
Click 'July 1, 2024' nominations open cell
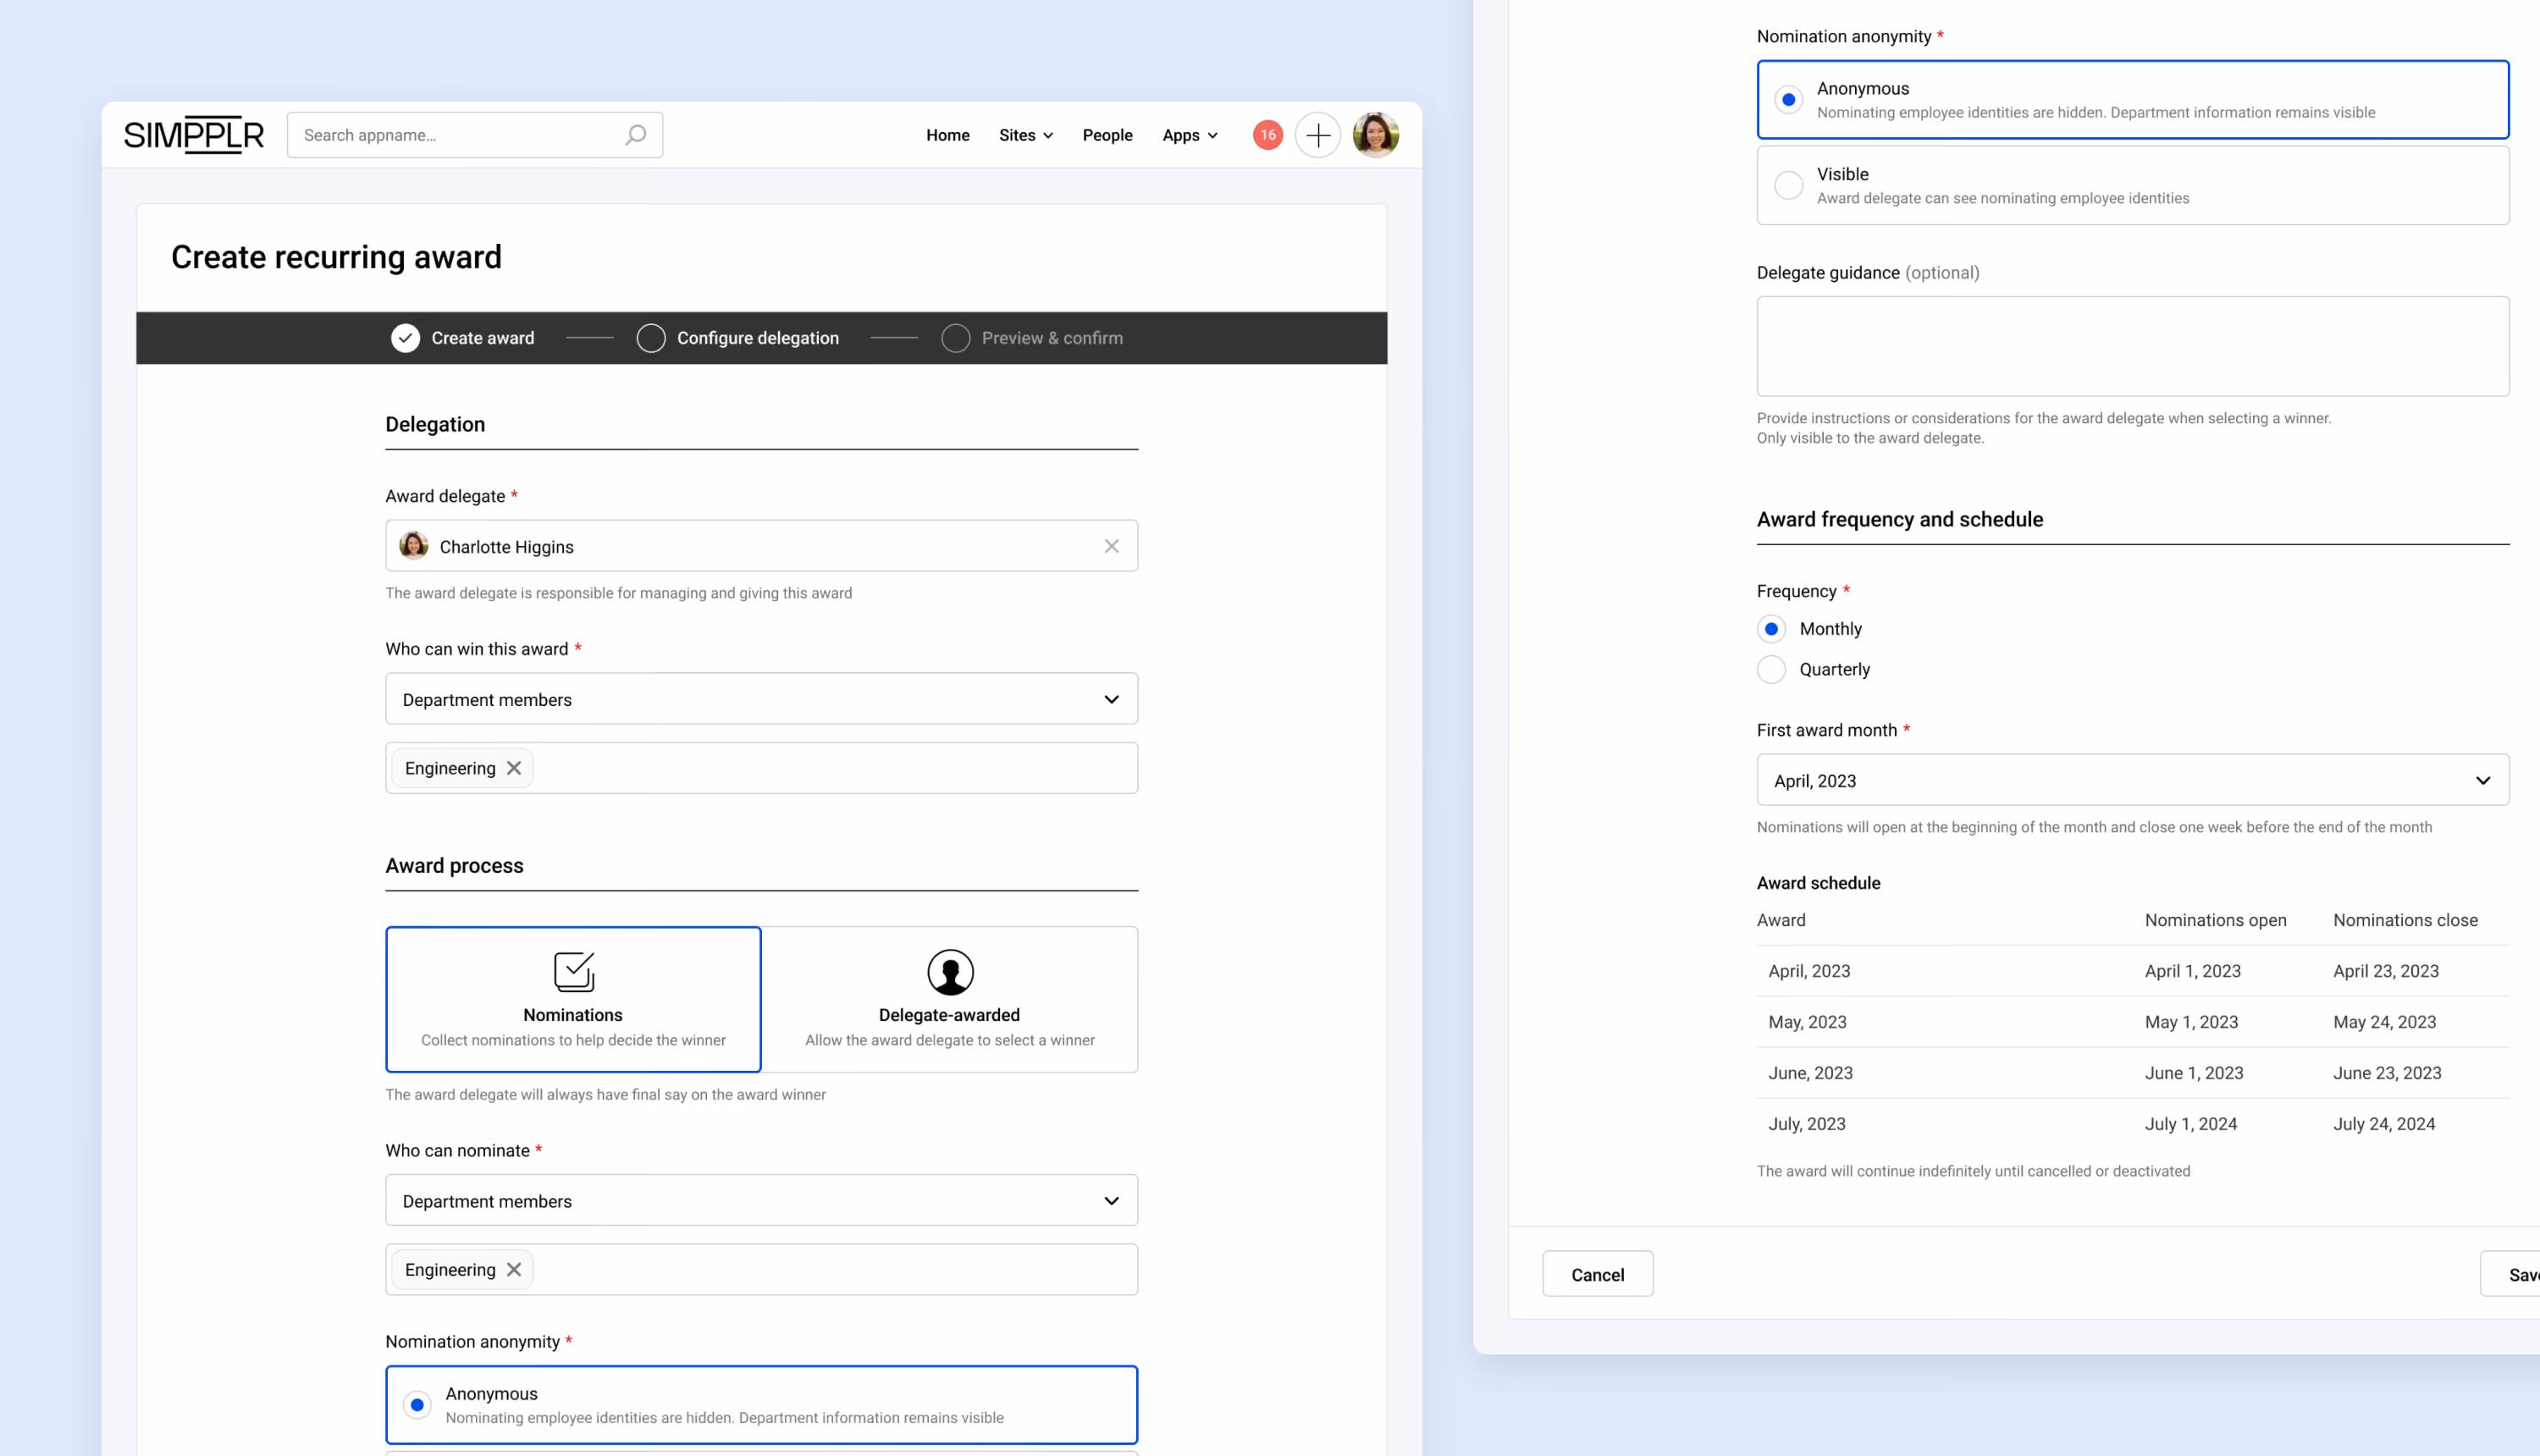click(2190, 1124)
